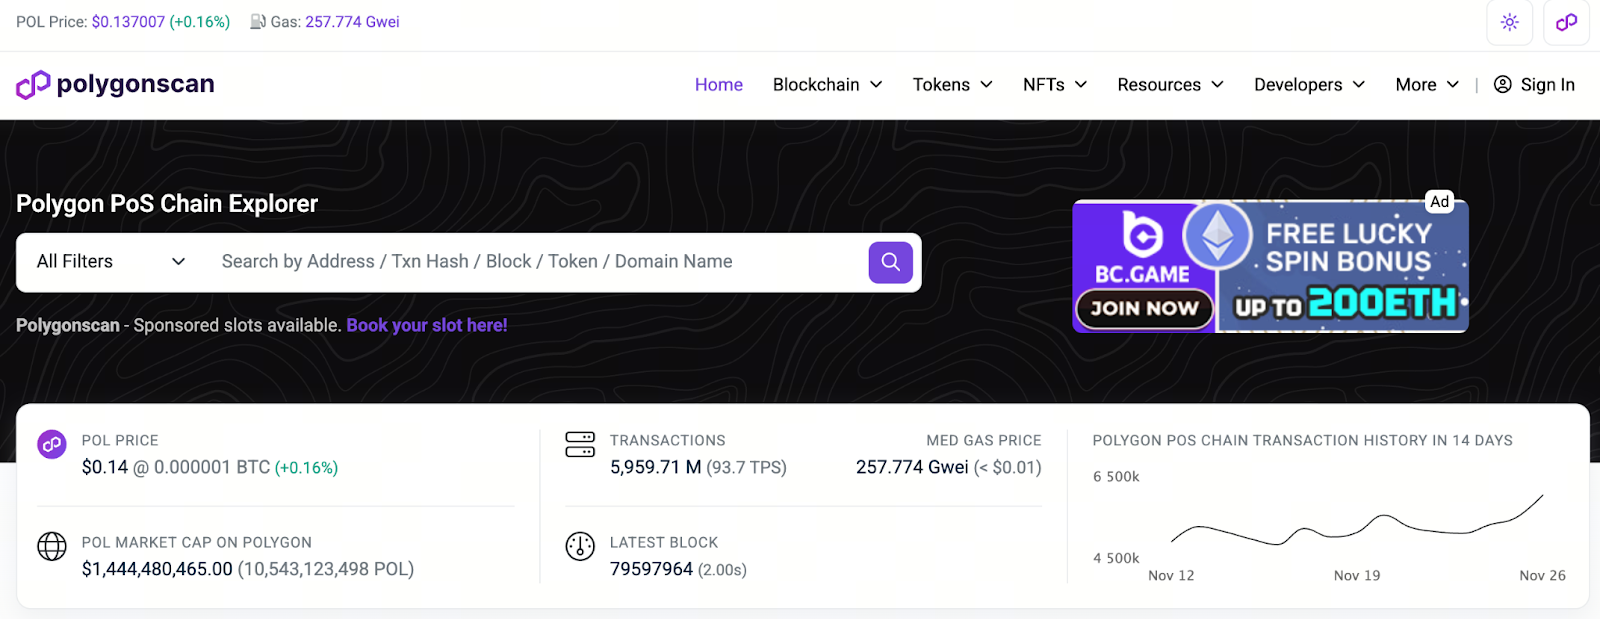Open the More menu

click(1427, 85)
